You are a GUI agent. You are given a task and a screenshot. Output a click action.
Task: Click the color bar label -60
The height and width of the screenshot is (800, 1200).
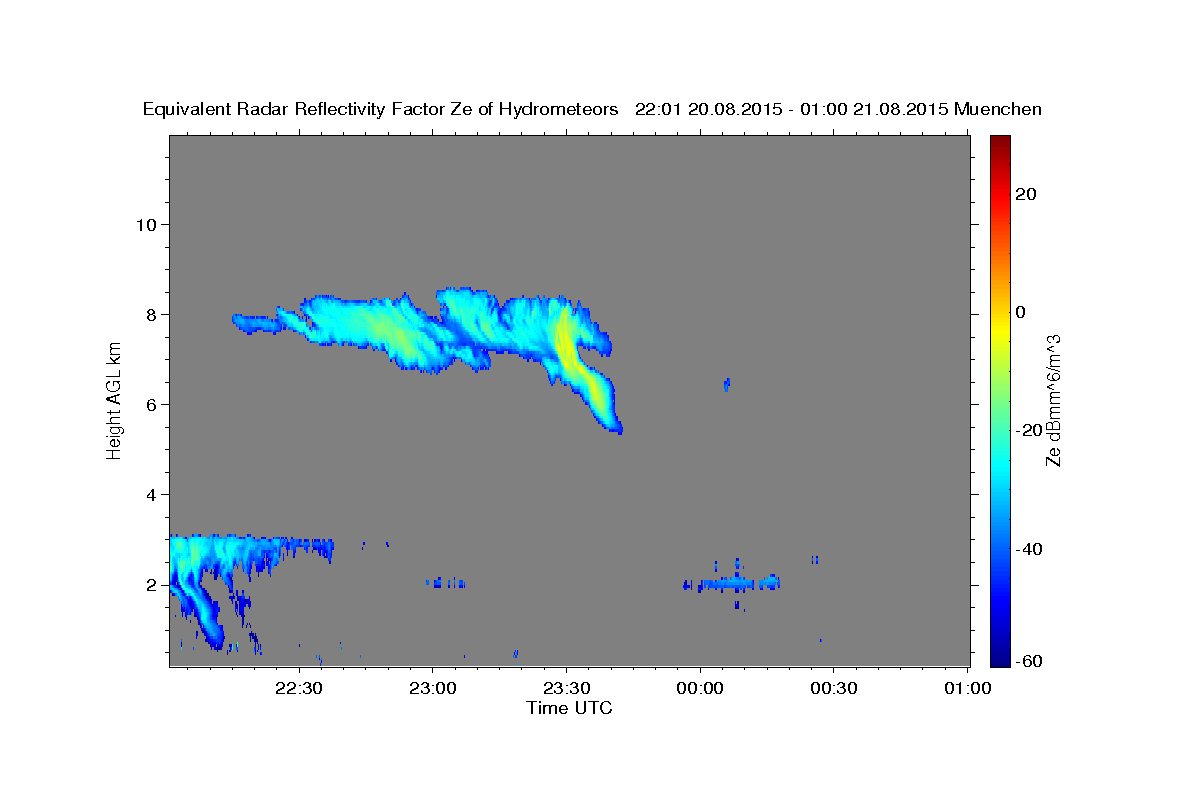point(1028,661)
